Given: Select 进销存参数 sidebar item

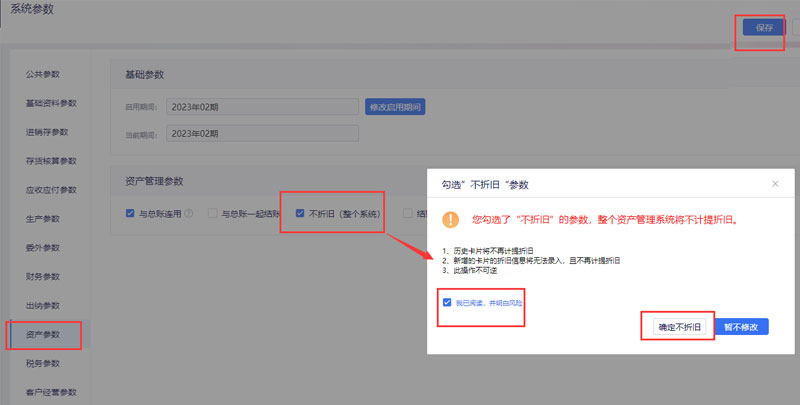Looking at the screenshot, I should (47, 132).
